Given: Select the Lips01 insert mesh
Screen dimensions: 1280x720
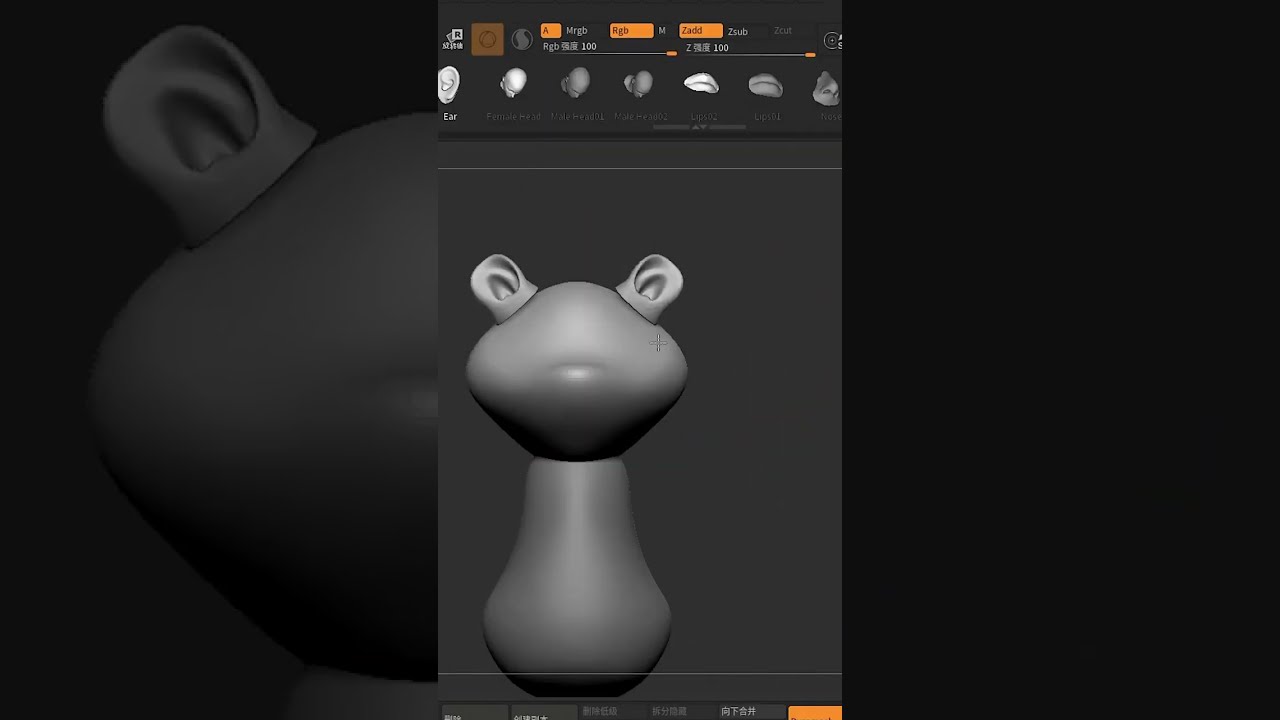Looking at the screenshot, I should 766,86.
